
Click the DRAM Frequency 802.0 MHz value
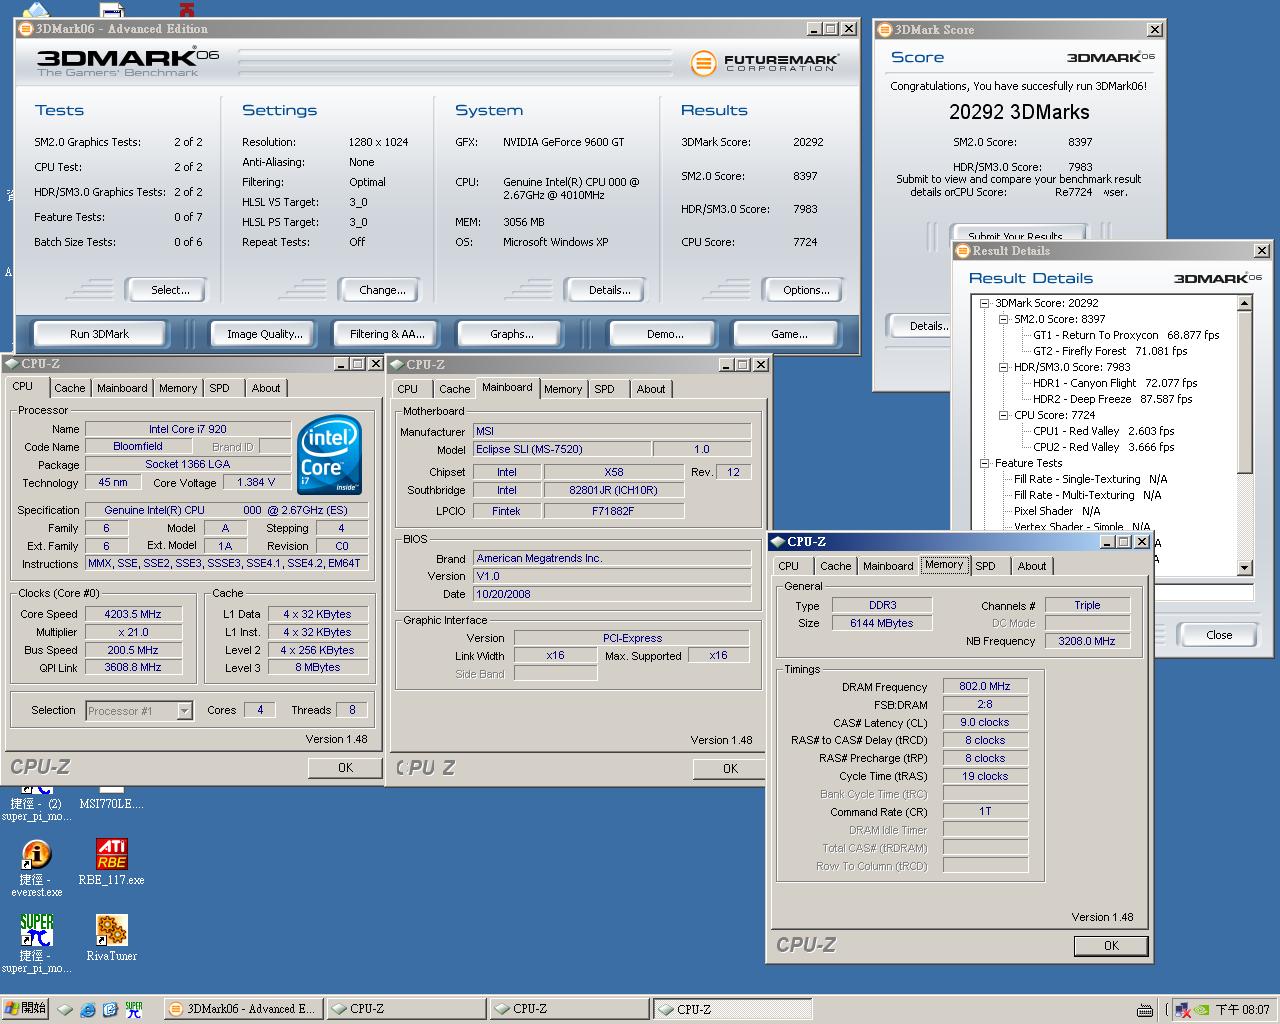click(985, 686)
